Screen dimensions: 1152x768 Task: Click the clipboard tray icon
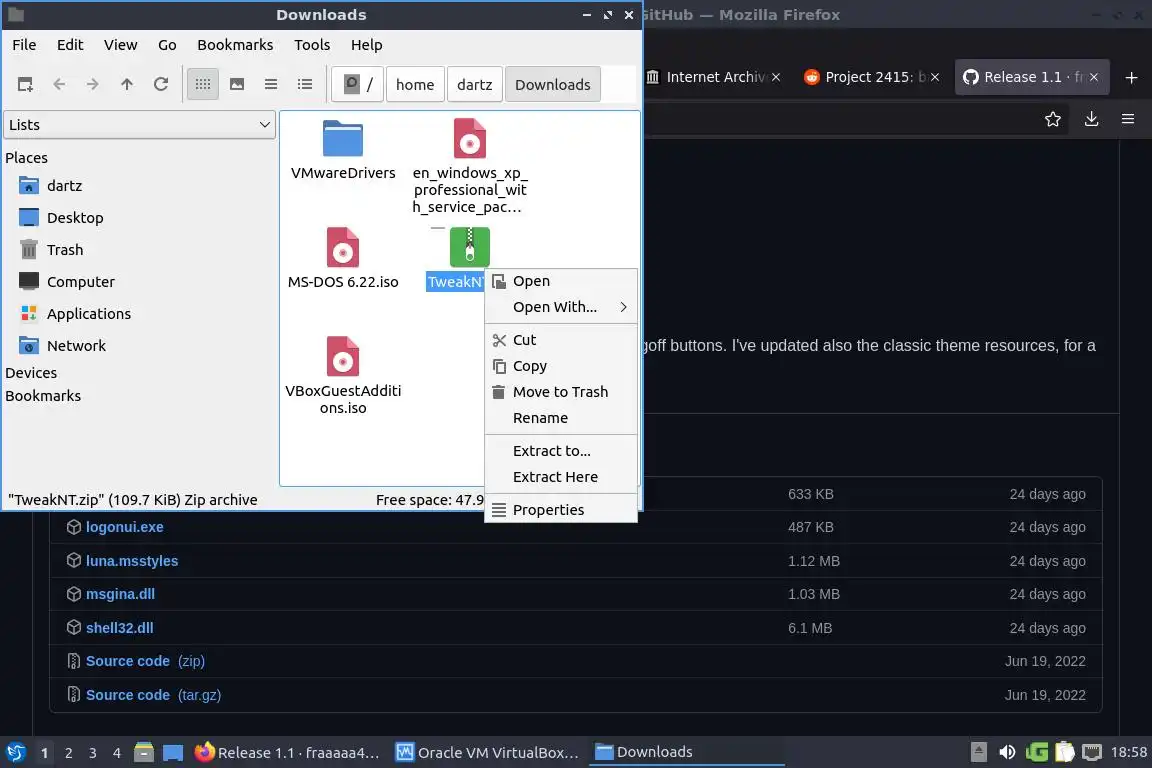tap(1065, 752)
